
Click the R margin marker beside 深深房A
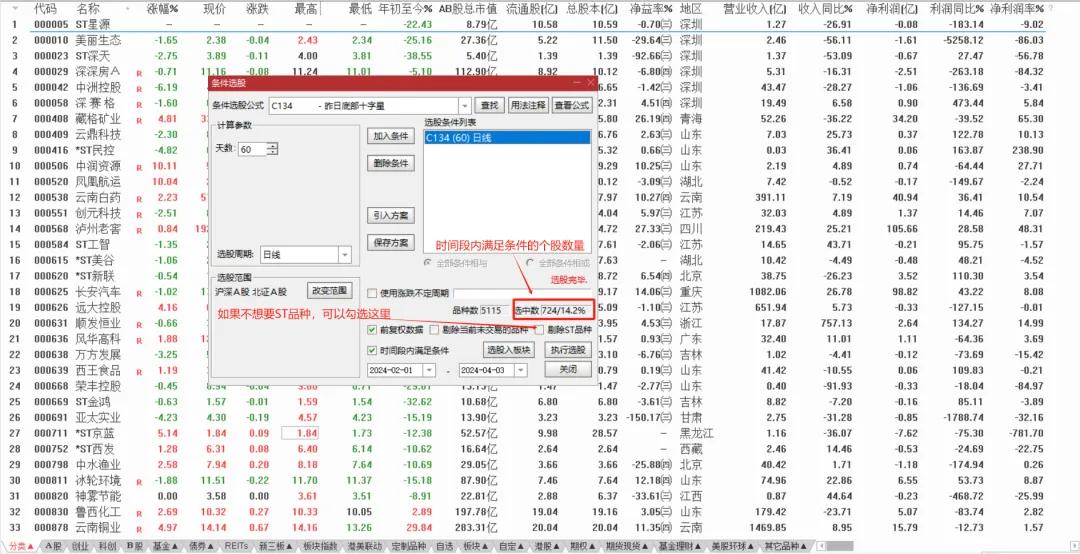coord(139,73)
